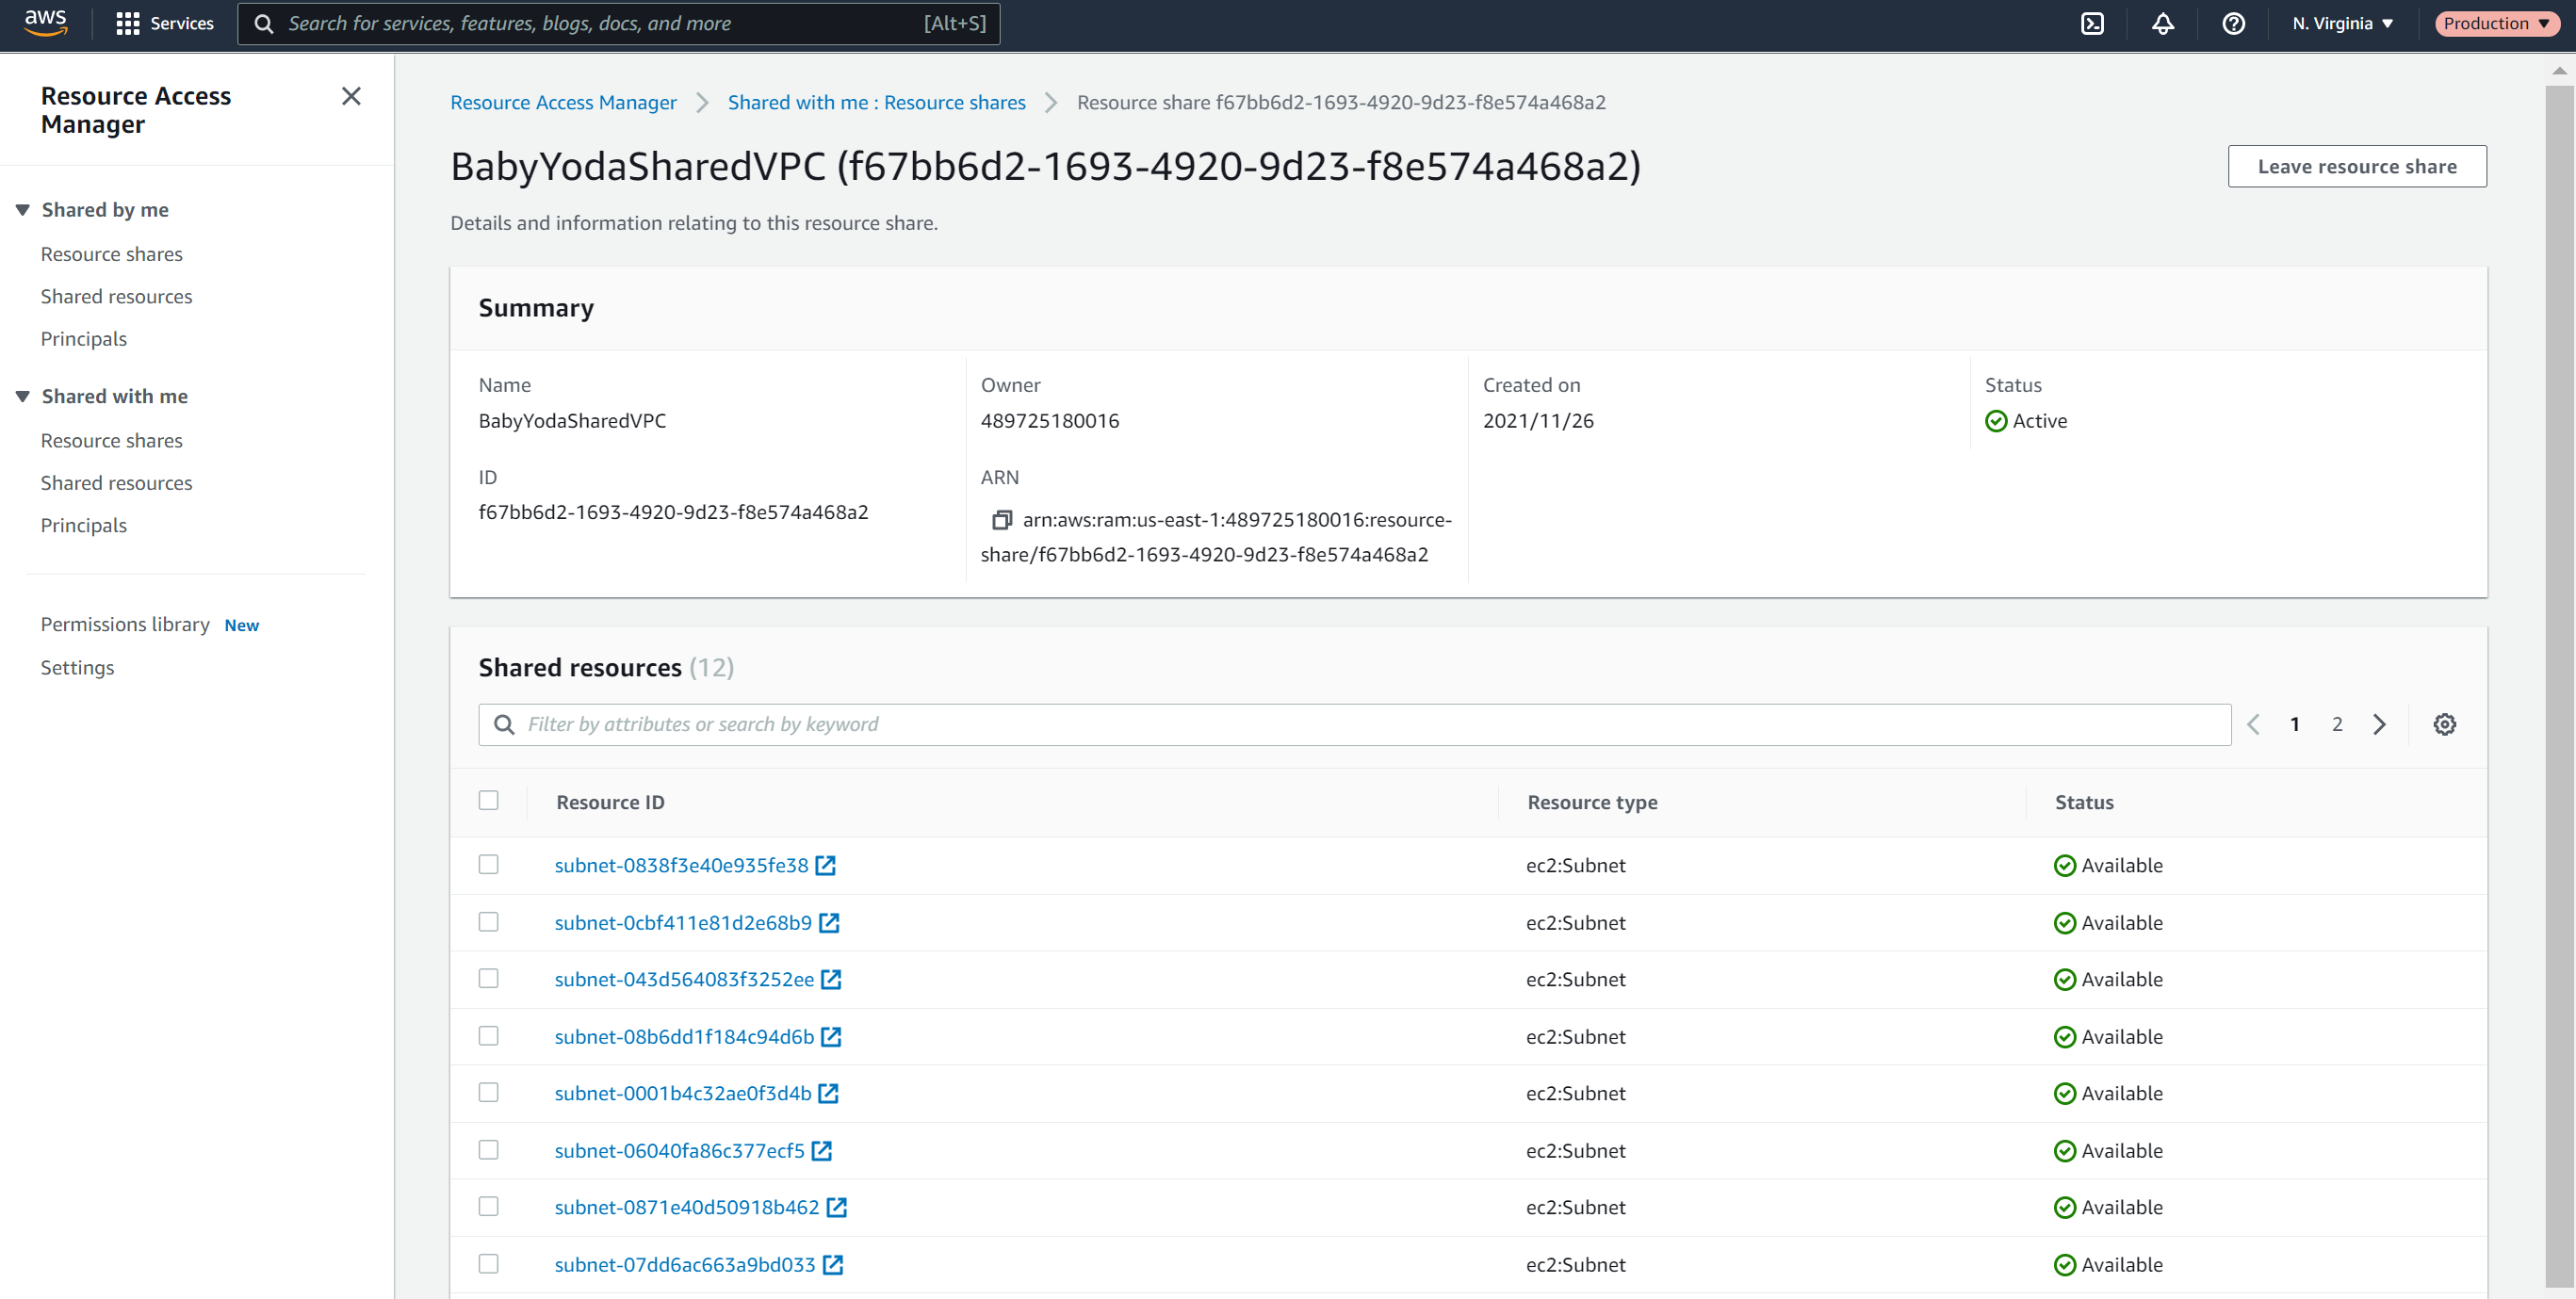Open Principals under Shared with me
The width and height of the screenshot is (2576, 1299).
[x=84, y=525]
